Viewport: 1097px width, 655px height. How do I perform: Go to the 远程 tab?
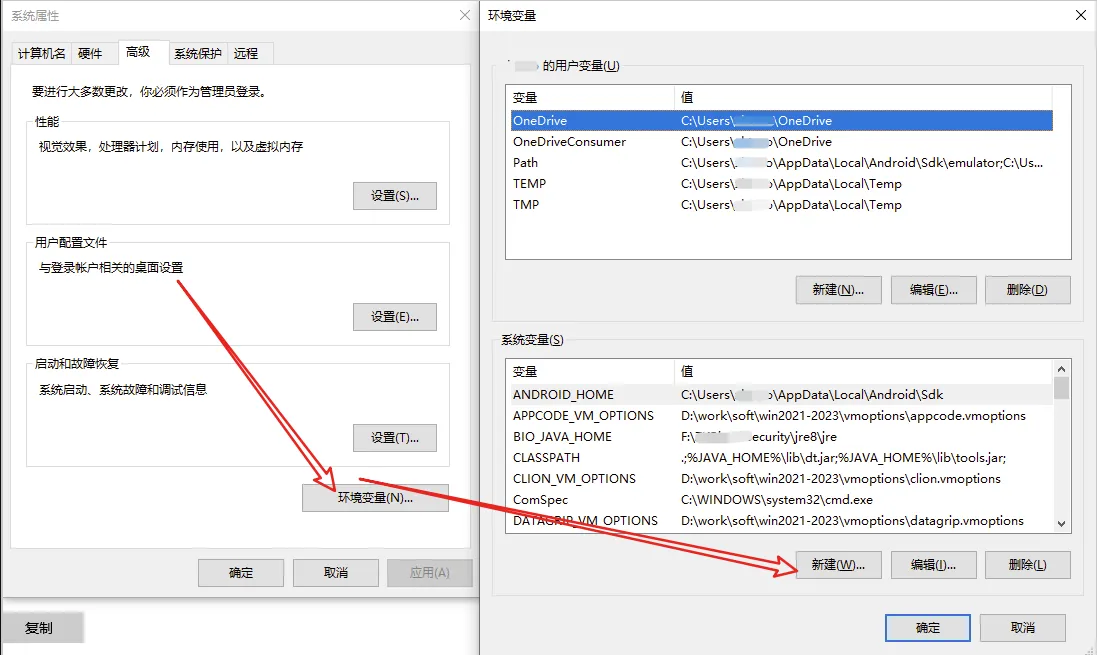pos(246,53)
